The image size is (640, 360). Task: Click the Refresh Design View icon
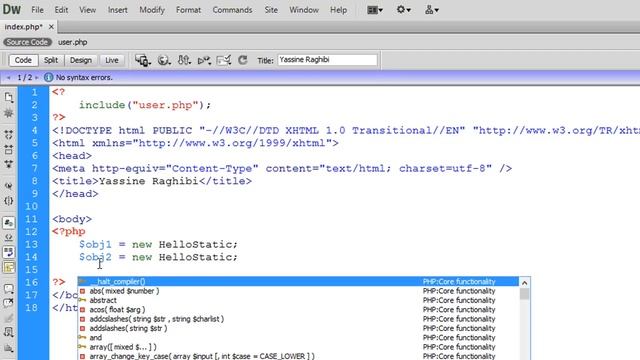click(x=243, y=60)
